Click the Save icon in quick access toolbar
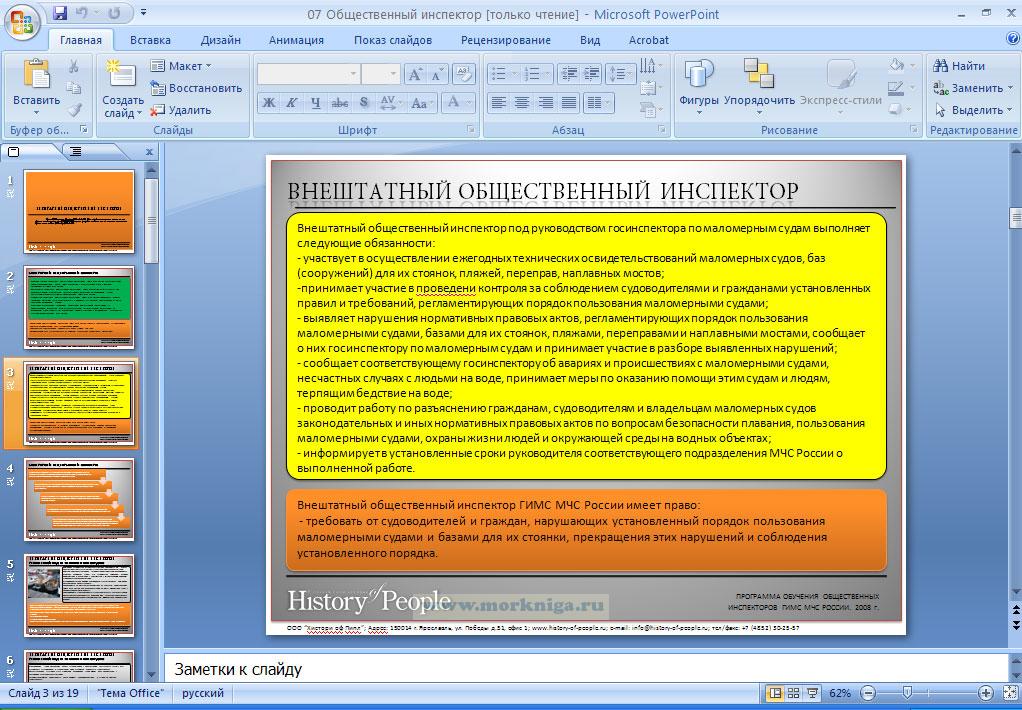 coord(60,14)
